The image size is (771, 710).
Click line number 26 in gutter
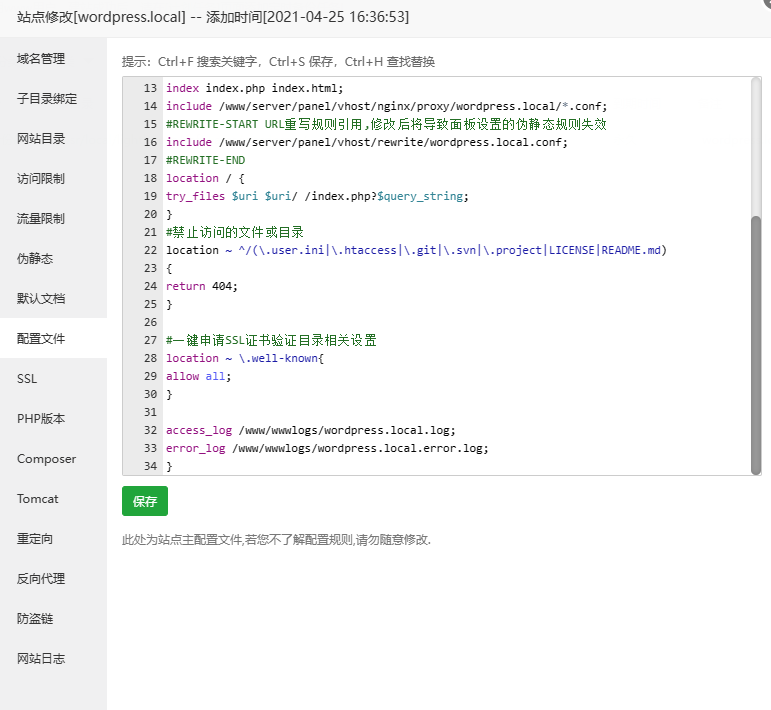point(150,323)
